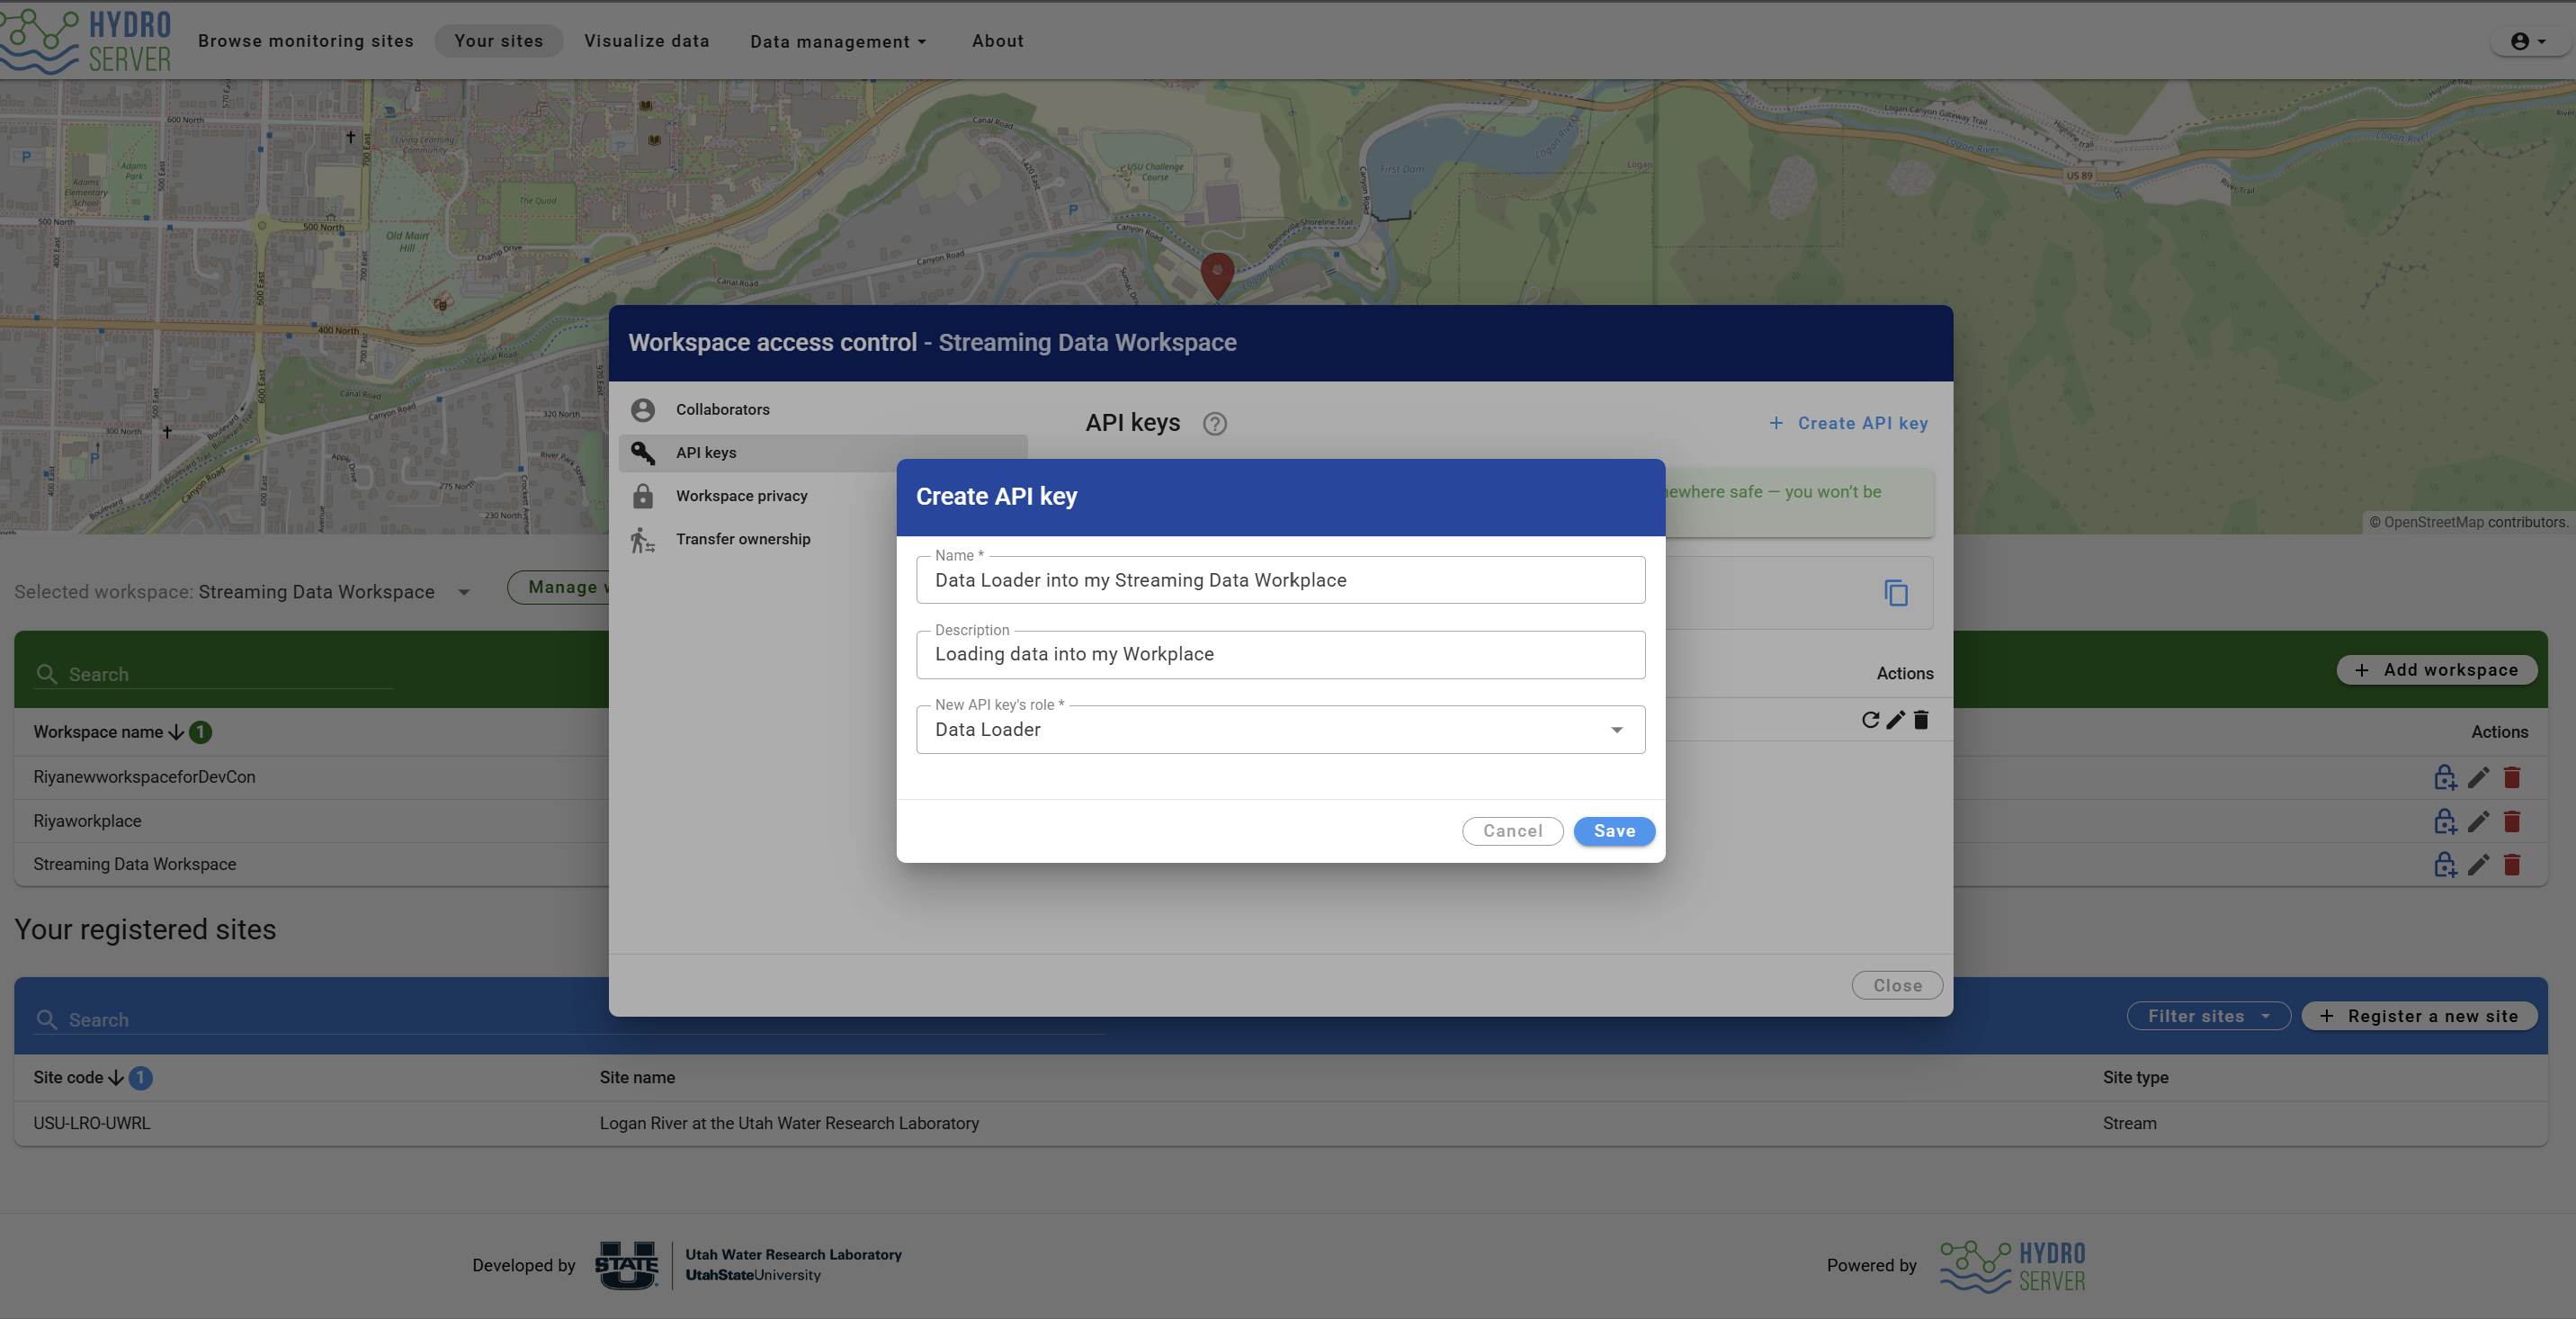Screen dimensions: 2576x1319
Task: Edit the Riyaworkplace workspace
Action: click(2478, 821)
